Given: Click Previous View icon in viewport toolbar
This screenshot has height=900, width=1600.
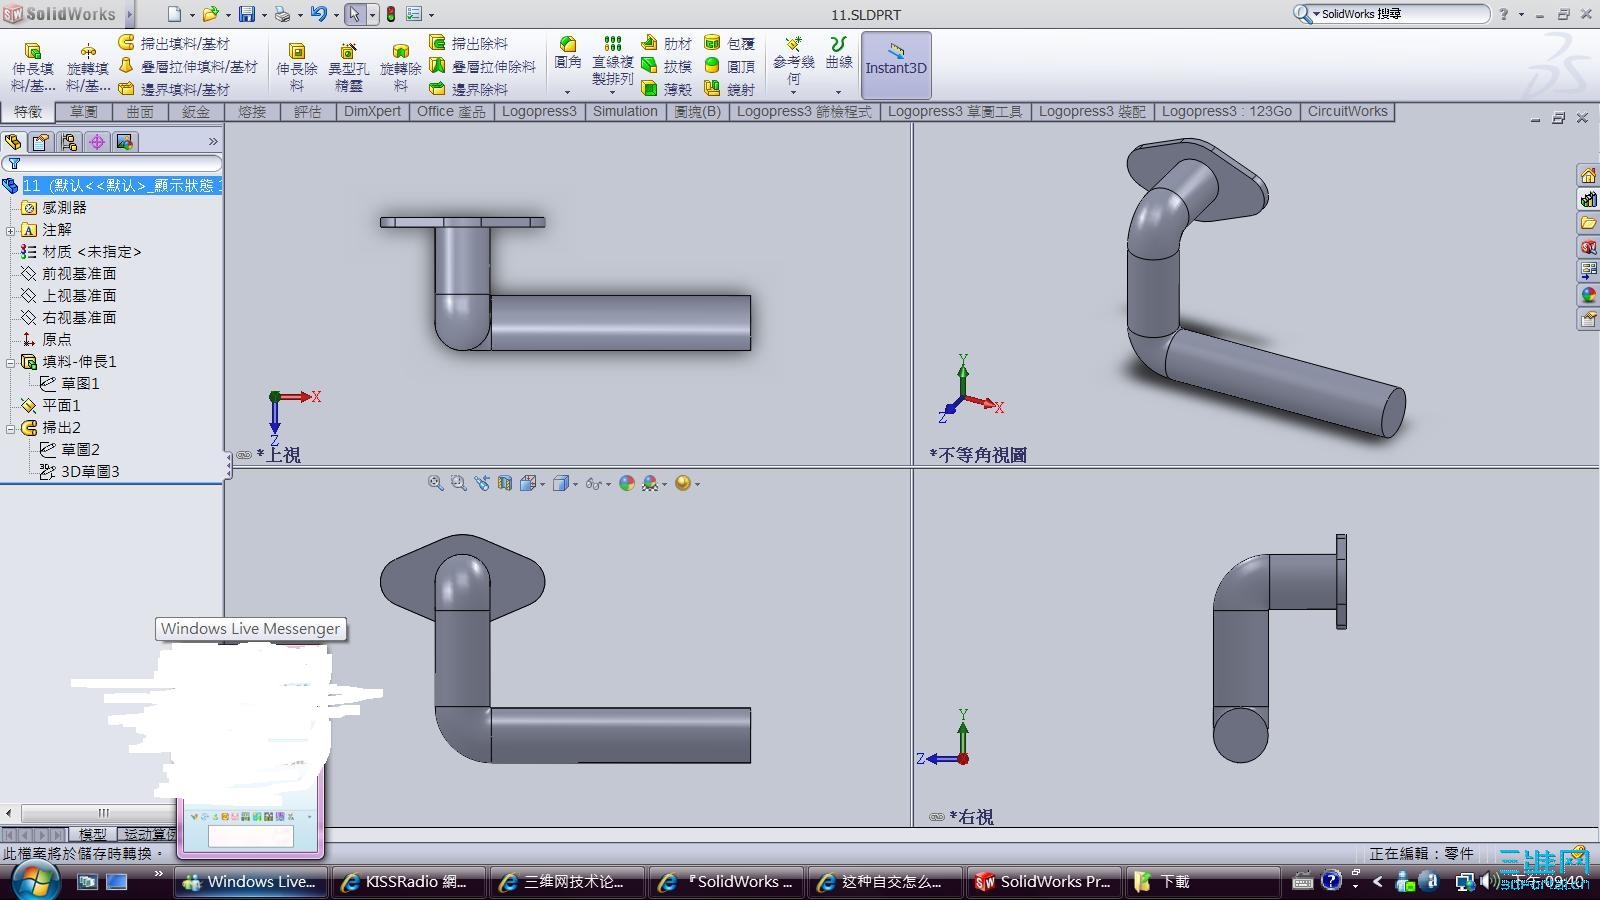Looking at the screenshot, I should (482, 483).
